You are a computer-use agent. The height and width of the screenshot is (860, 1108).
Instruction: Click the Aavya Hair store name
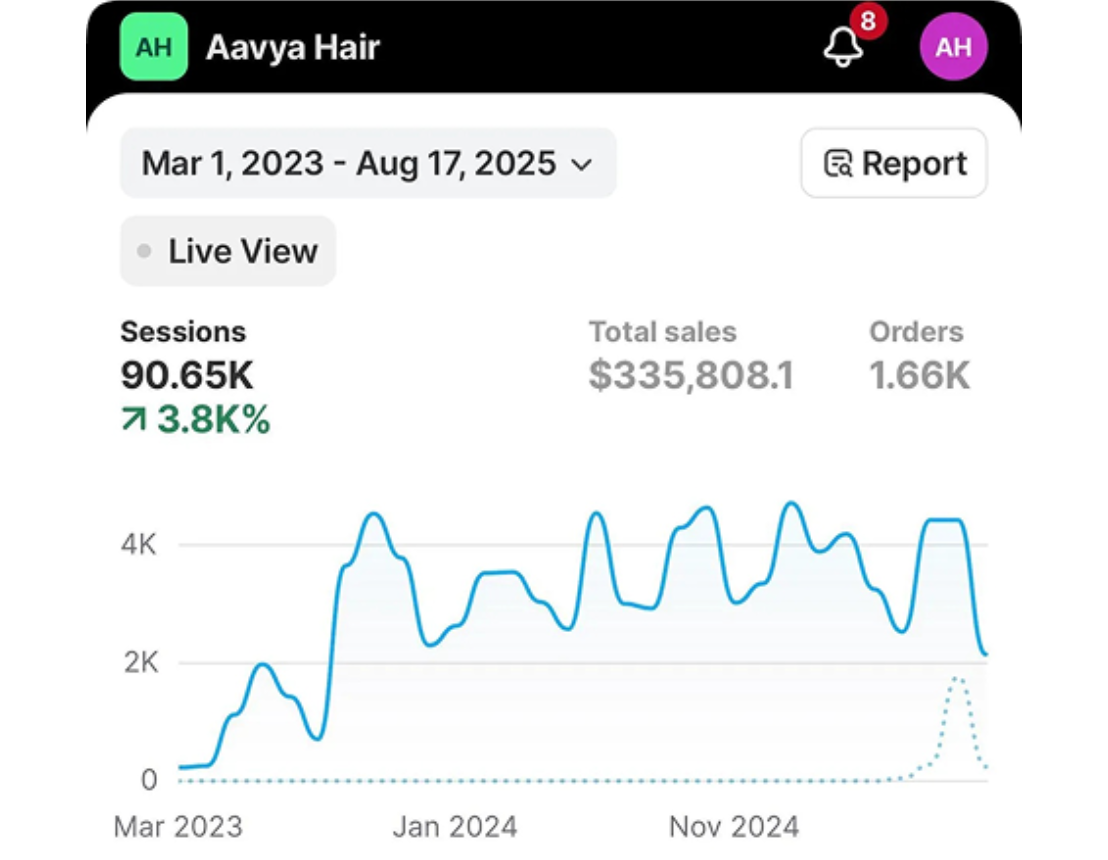pos(292,47)
